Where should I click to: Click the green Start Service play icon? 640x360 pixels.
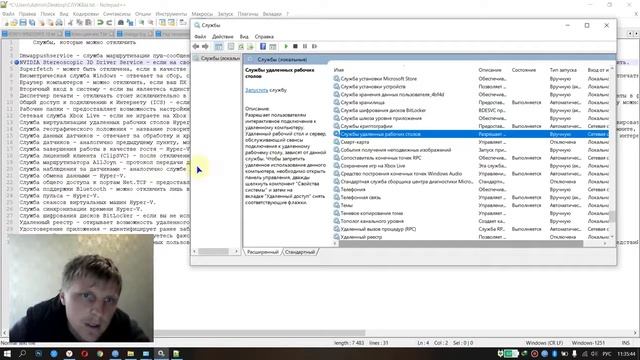pyautogui.click(x=286, y=47)
